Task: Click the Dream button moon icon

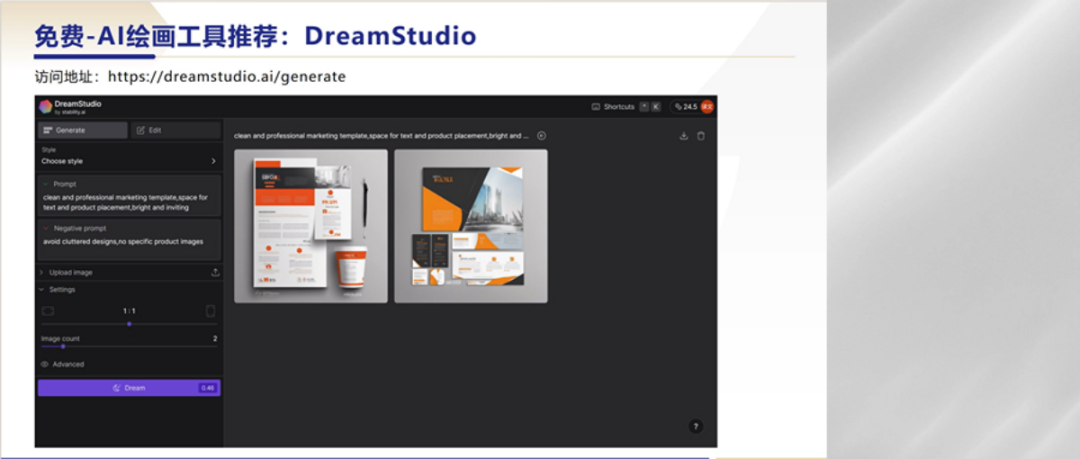Action: click(117, 388)
